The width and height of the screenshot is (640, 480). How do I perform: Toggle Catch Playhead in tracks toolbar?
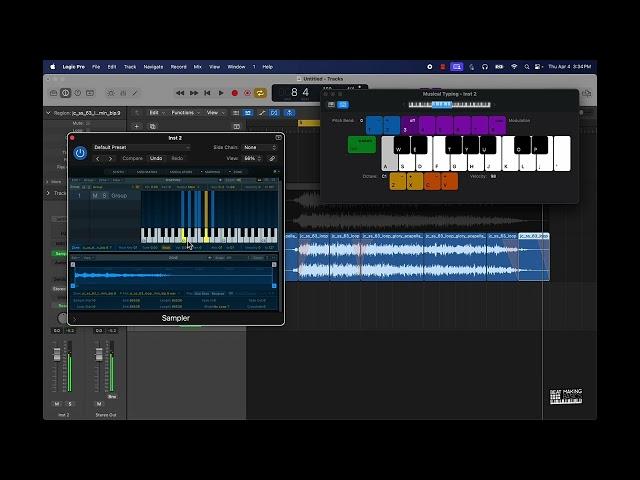pyautogui.click(x=289, y=113)
